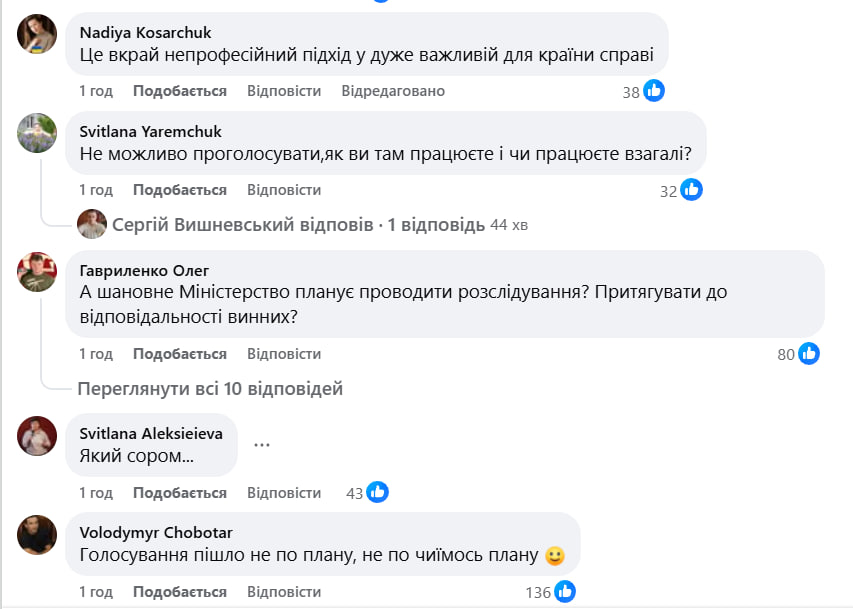This screenshot has width=853, height=609.
Task: Open Volodymyr Chobotar's profile name link
Action: [x=155, y=532]
